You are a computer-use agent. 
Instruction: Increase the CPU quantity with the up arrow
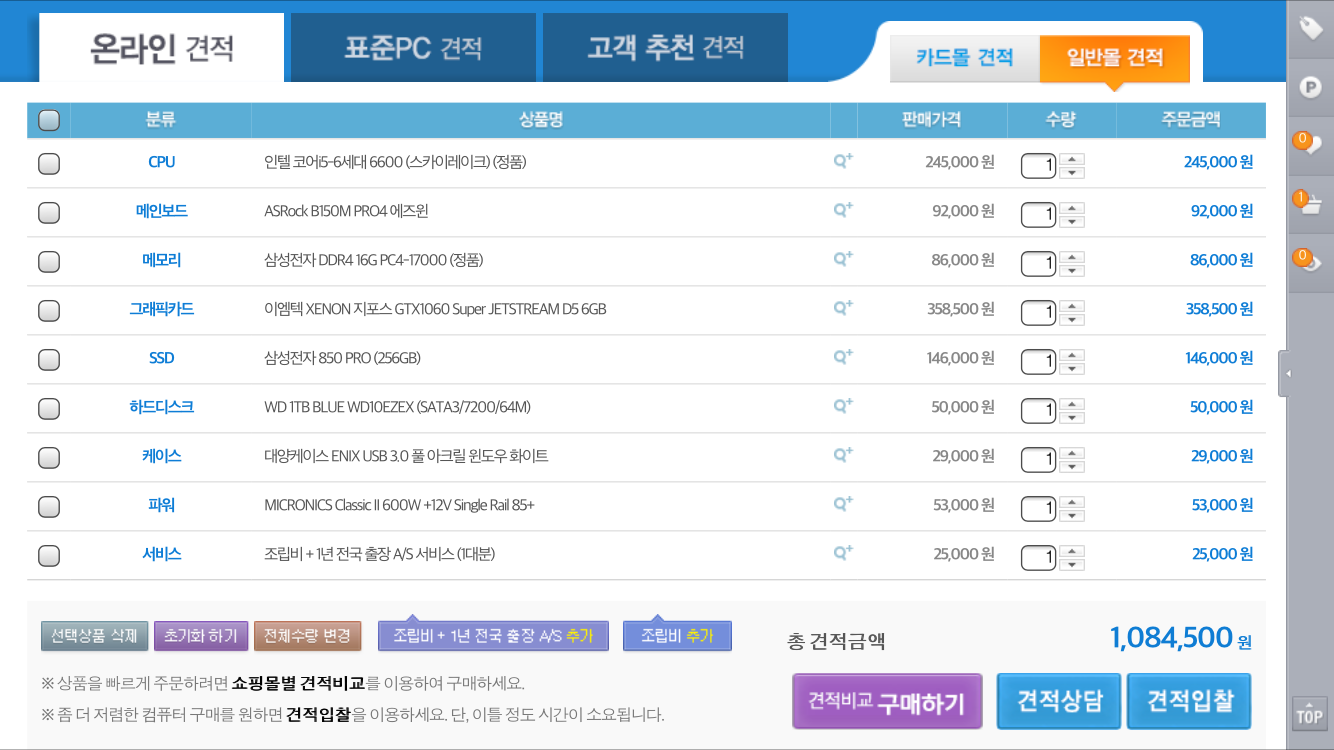tap(1072, 158)
